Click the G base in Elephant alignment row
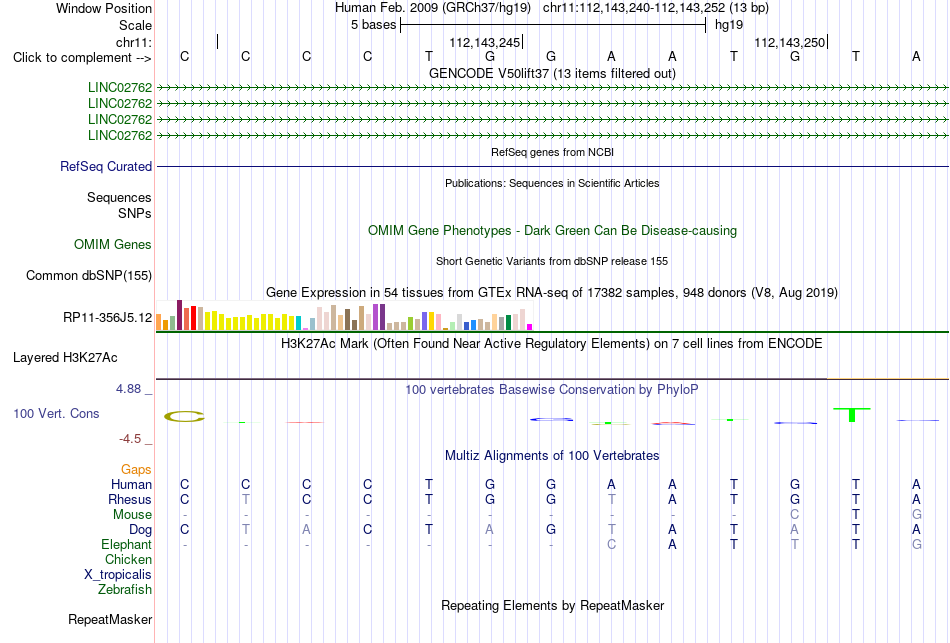Viewport: 950px width, 643px height. (917, 544)
